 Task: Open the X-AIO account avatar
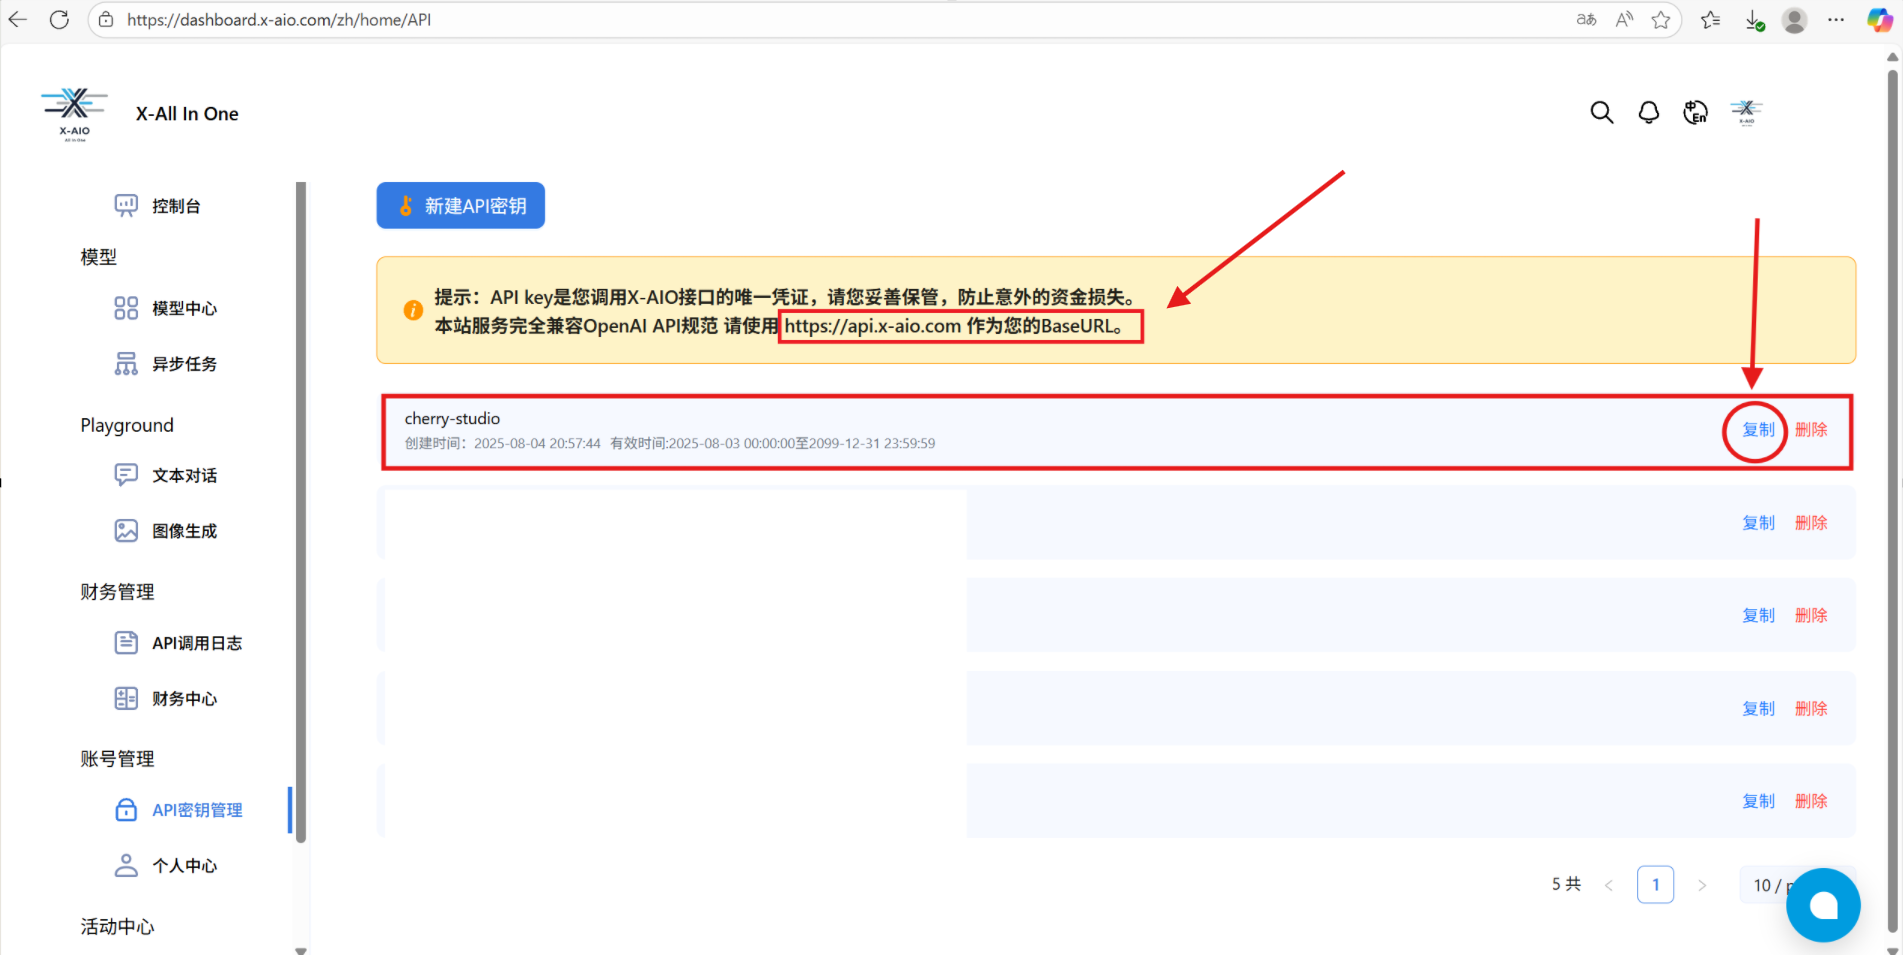(x=1746, y=112)
